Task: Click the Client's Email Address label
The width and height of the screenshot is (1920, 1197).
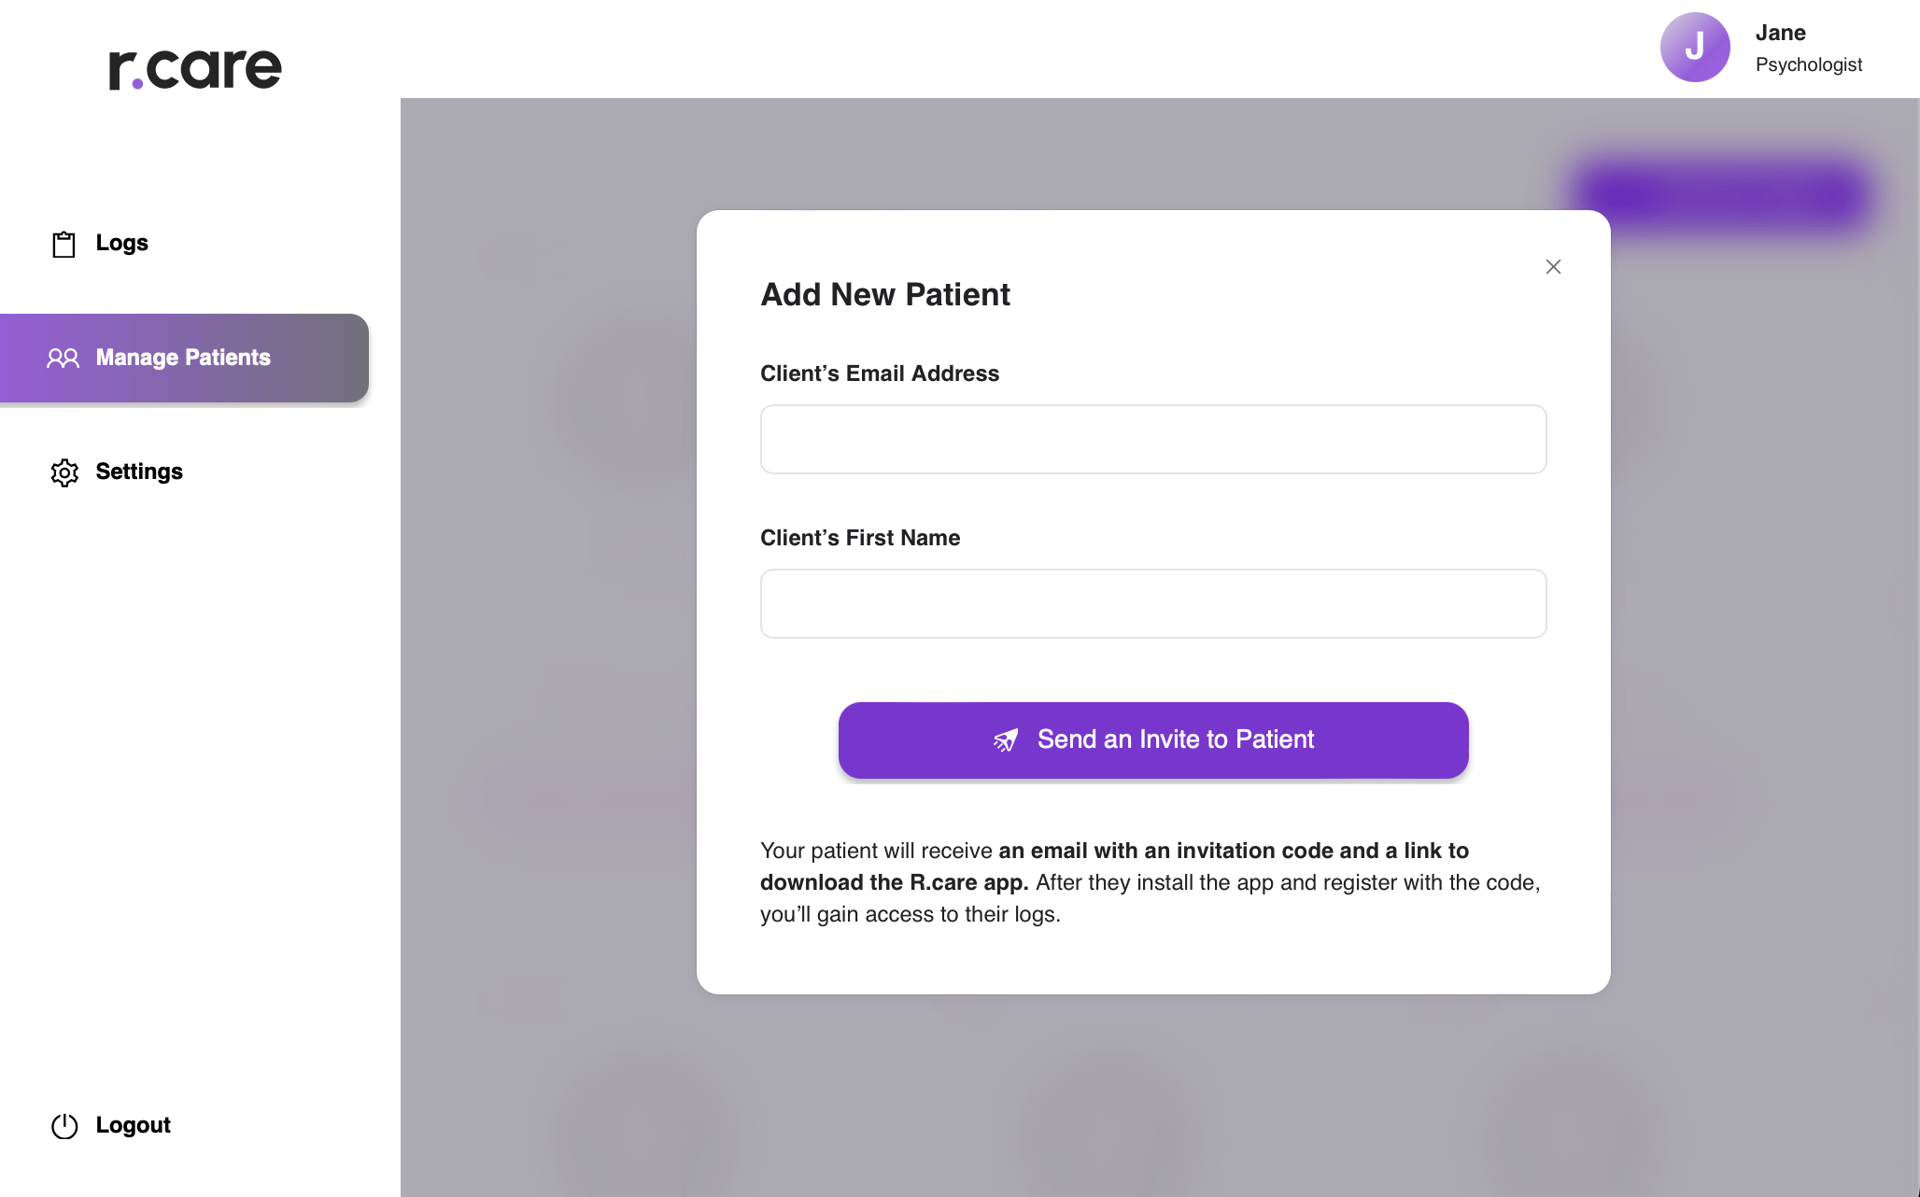Action: coord(880,373)
